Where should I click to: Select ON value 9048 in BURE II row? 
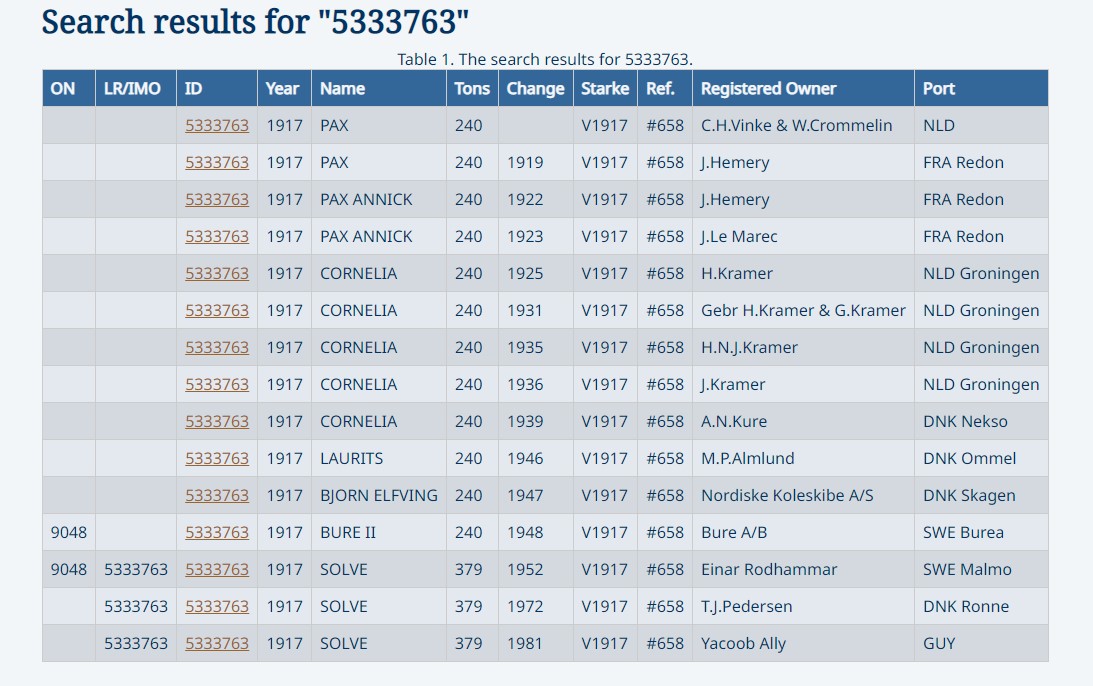[x=68, y=532]
